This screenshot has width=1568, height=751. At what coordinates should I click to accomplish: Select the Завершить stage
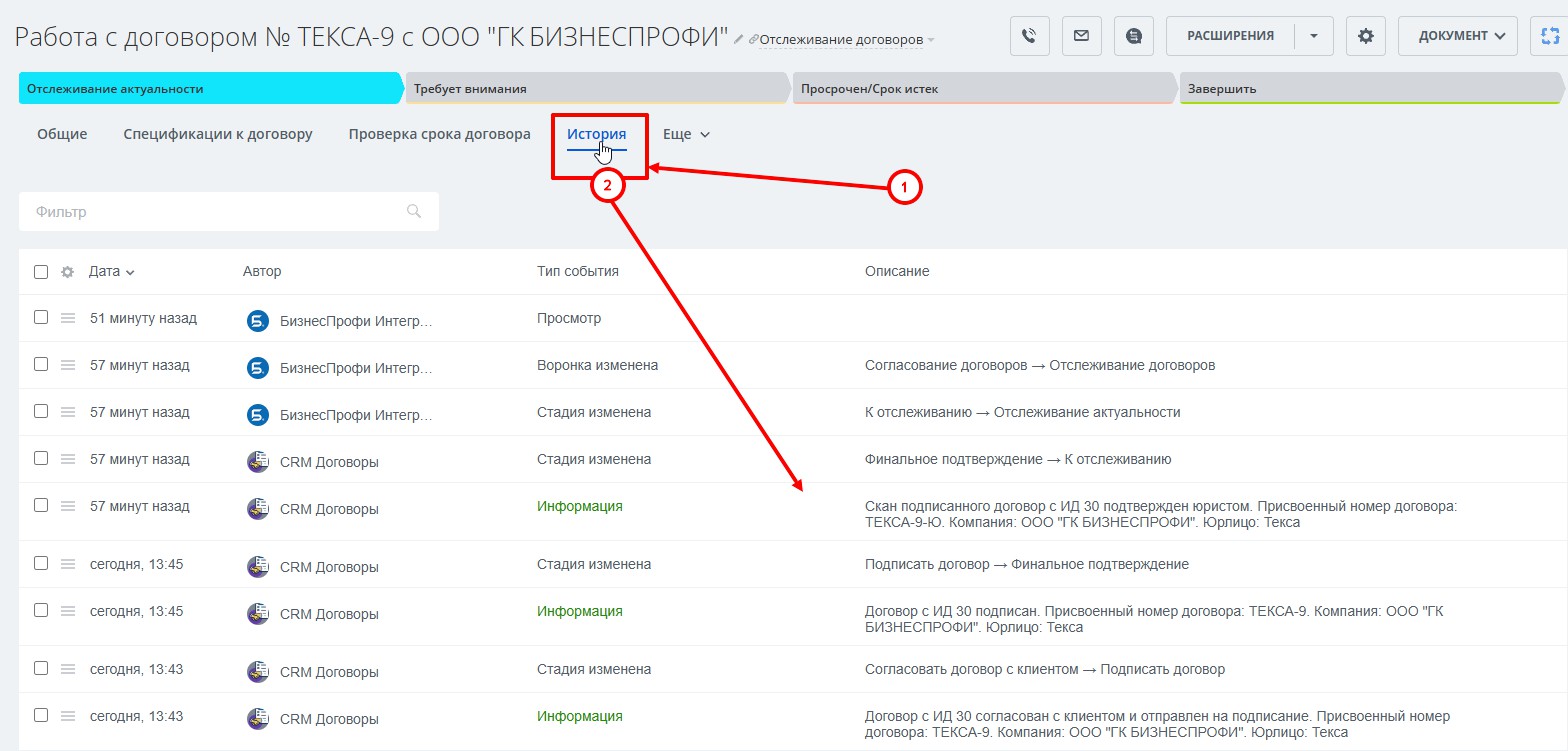pyautogui.click(x=1372, y=89)
